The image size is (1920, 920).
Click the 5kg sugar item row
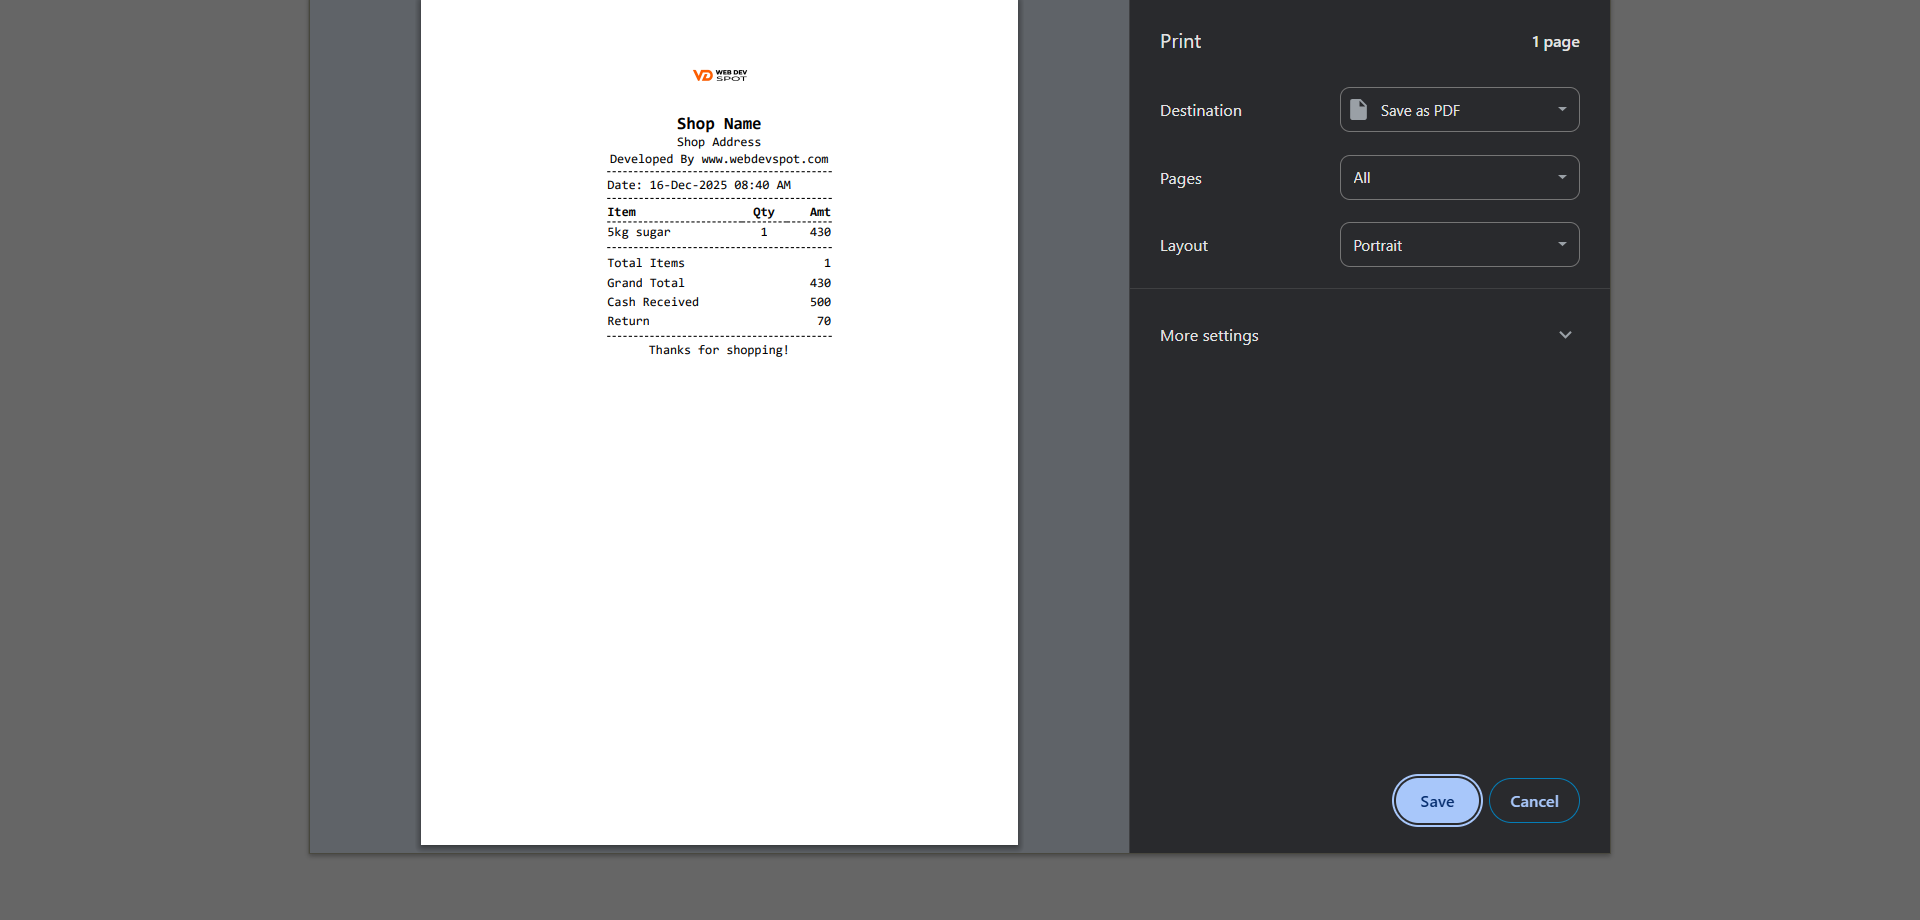tap(718, 232)
